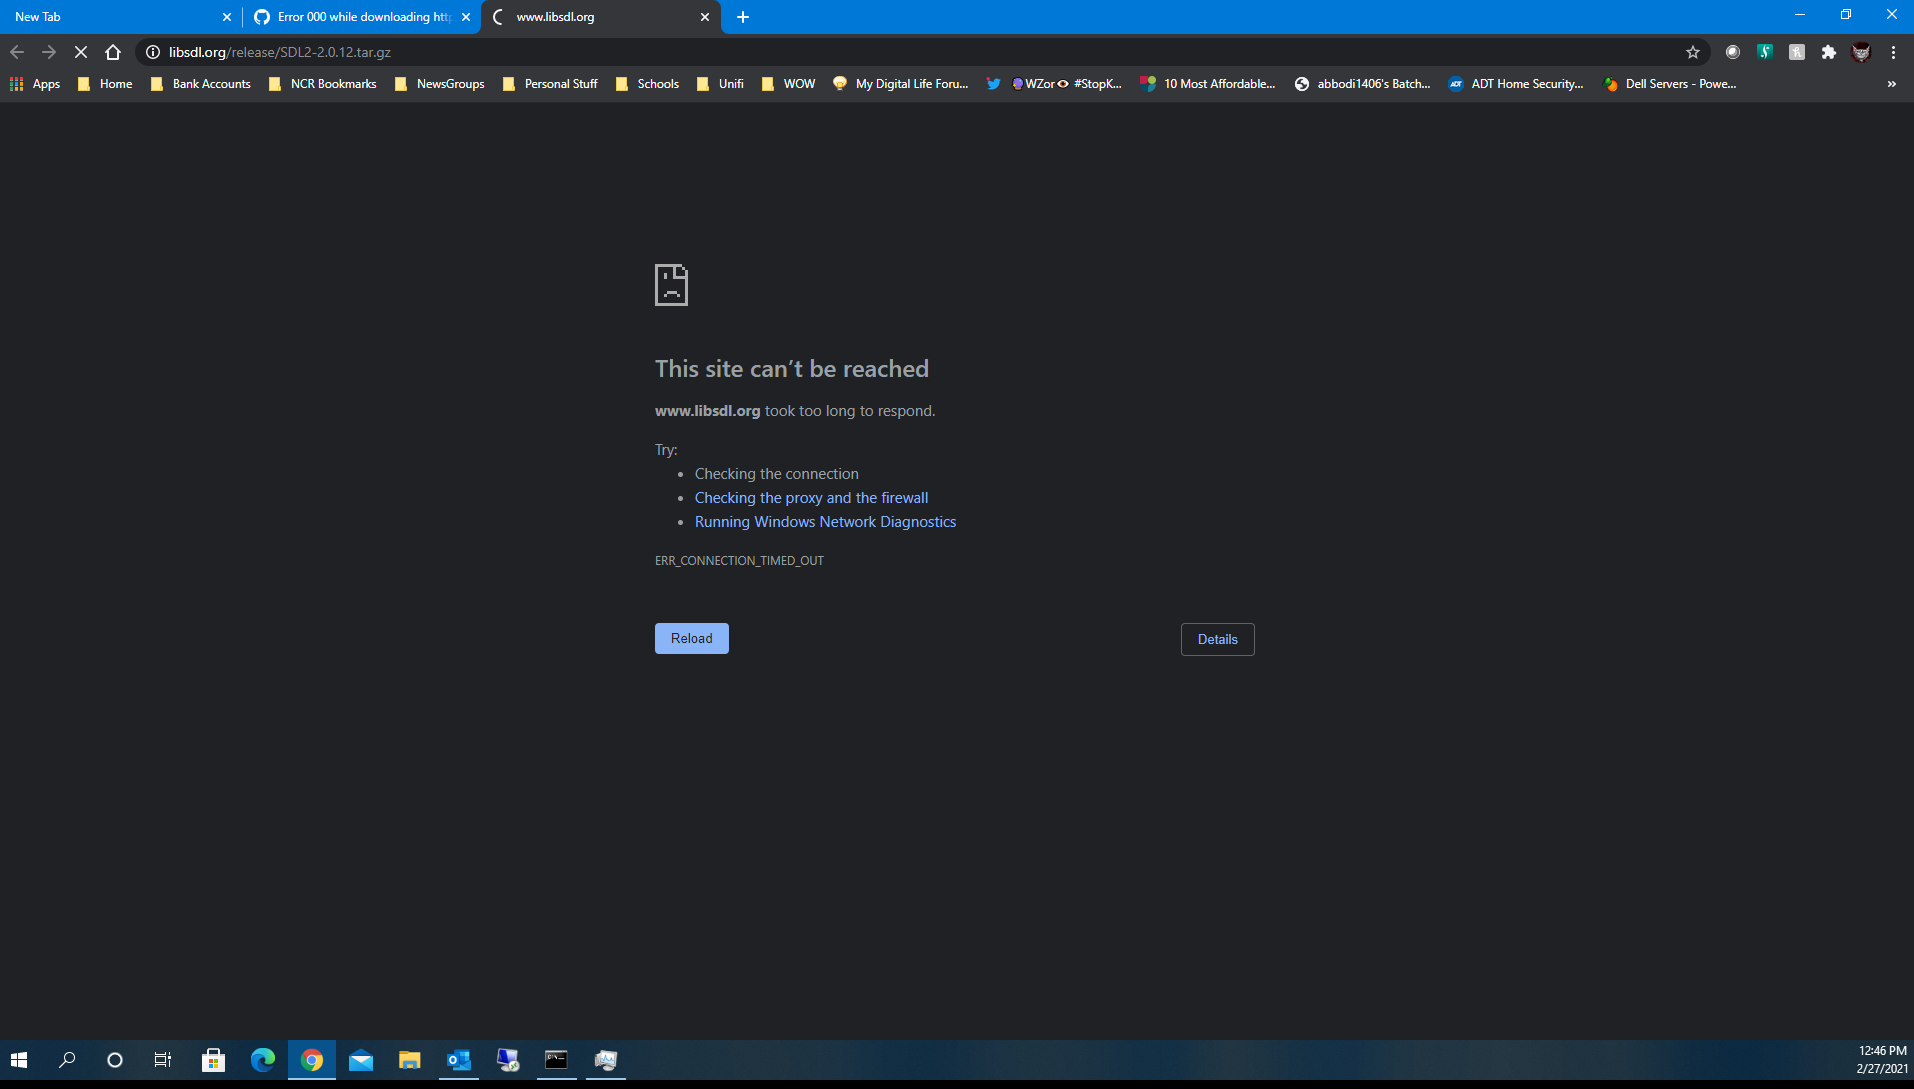Click the site info icon in address bar
Image resolution: width=1914 pixels, height=1089 pixels.
click(150, 52)
